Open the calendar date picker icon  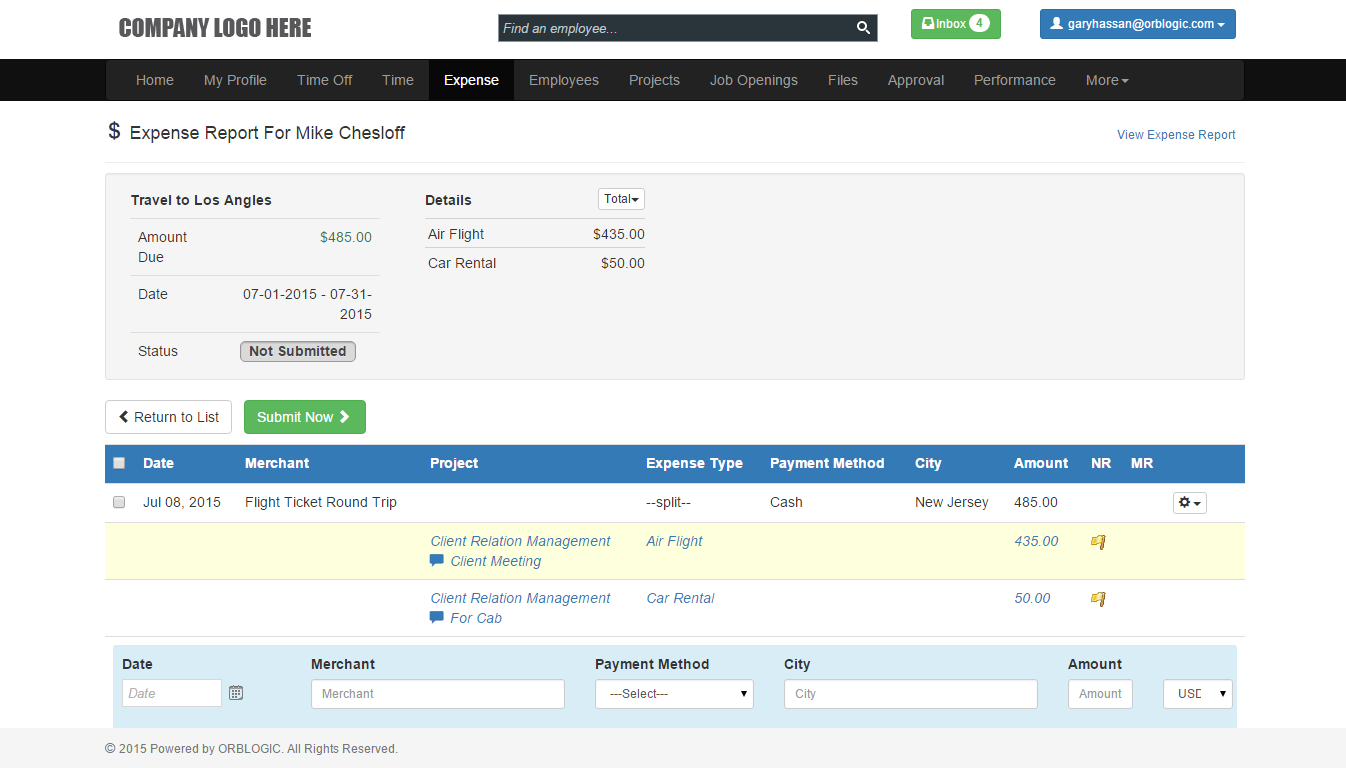point(236,693)
